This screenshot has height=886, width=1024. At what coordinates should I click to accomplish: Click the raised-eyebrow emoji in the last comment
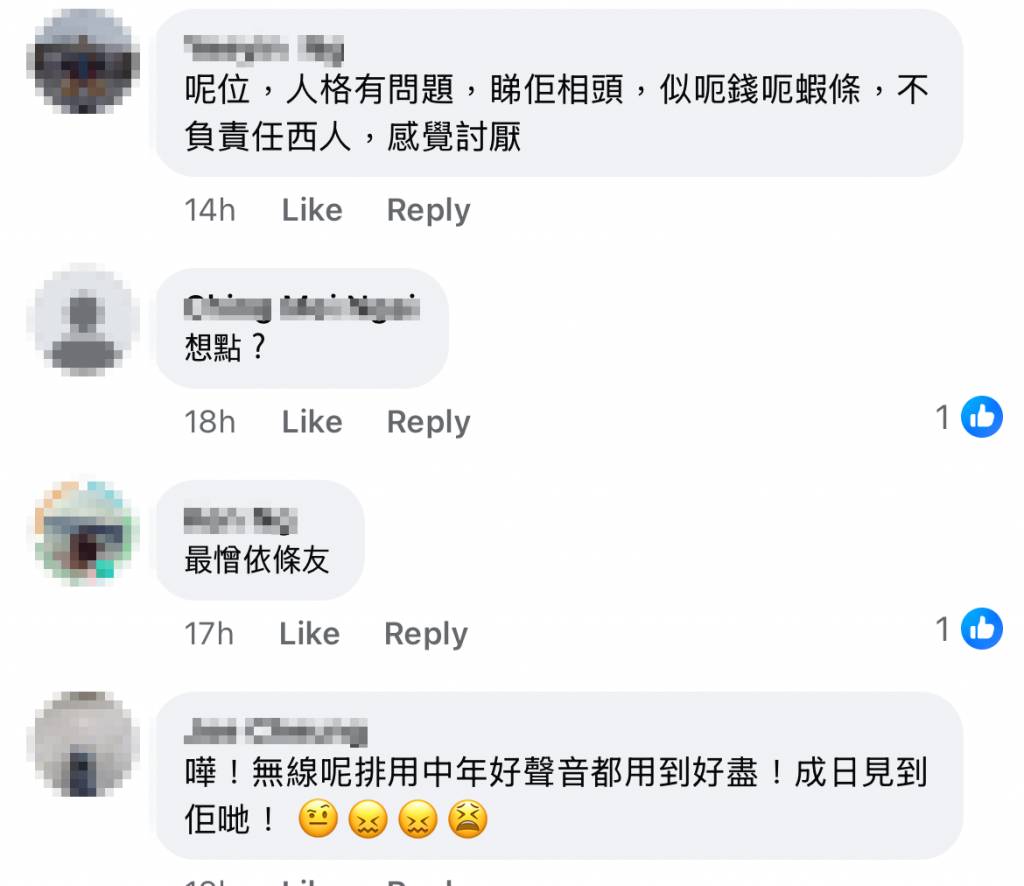click(318, 818)
